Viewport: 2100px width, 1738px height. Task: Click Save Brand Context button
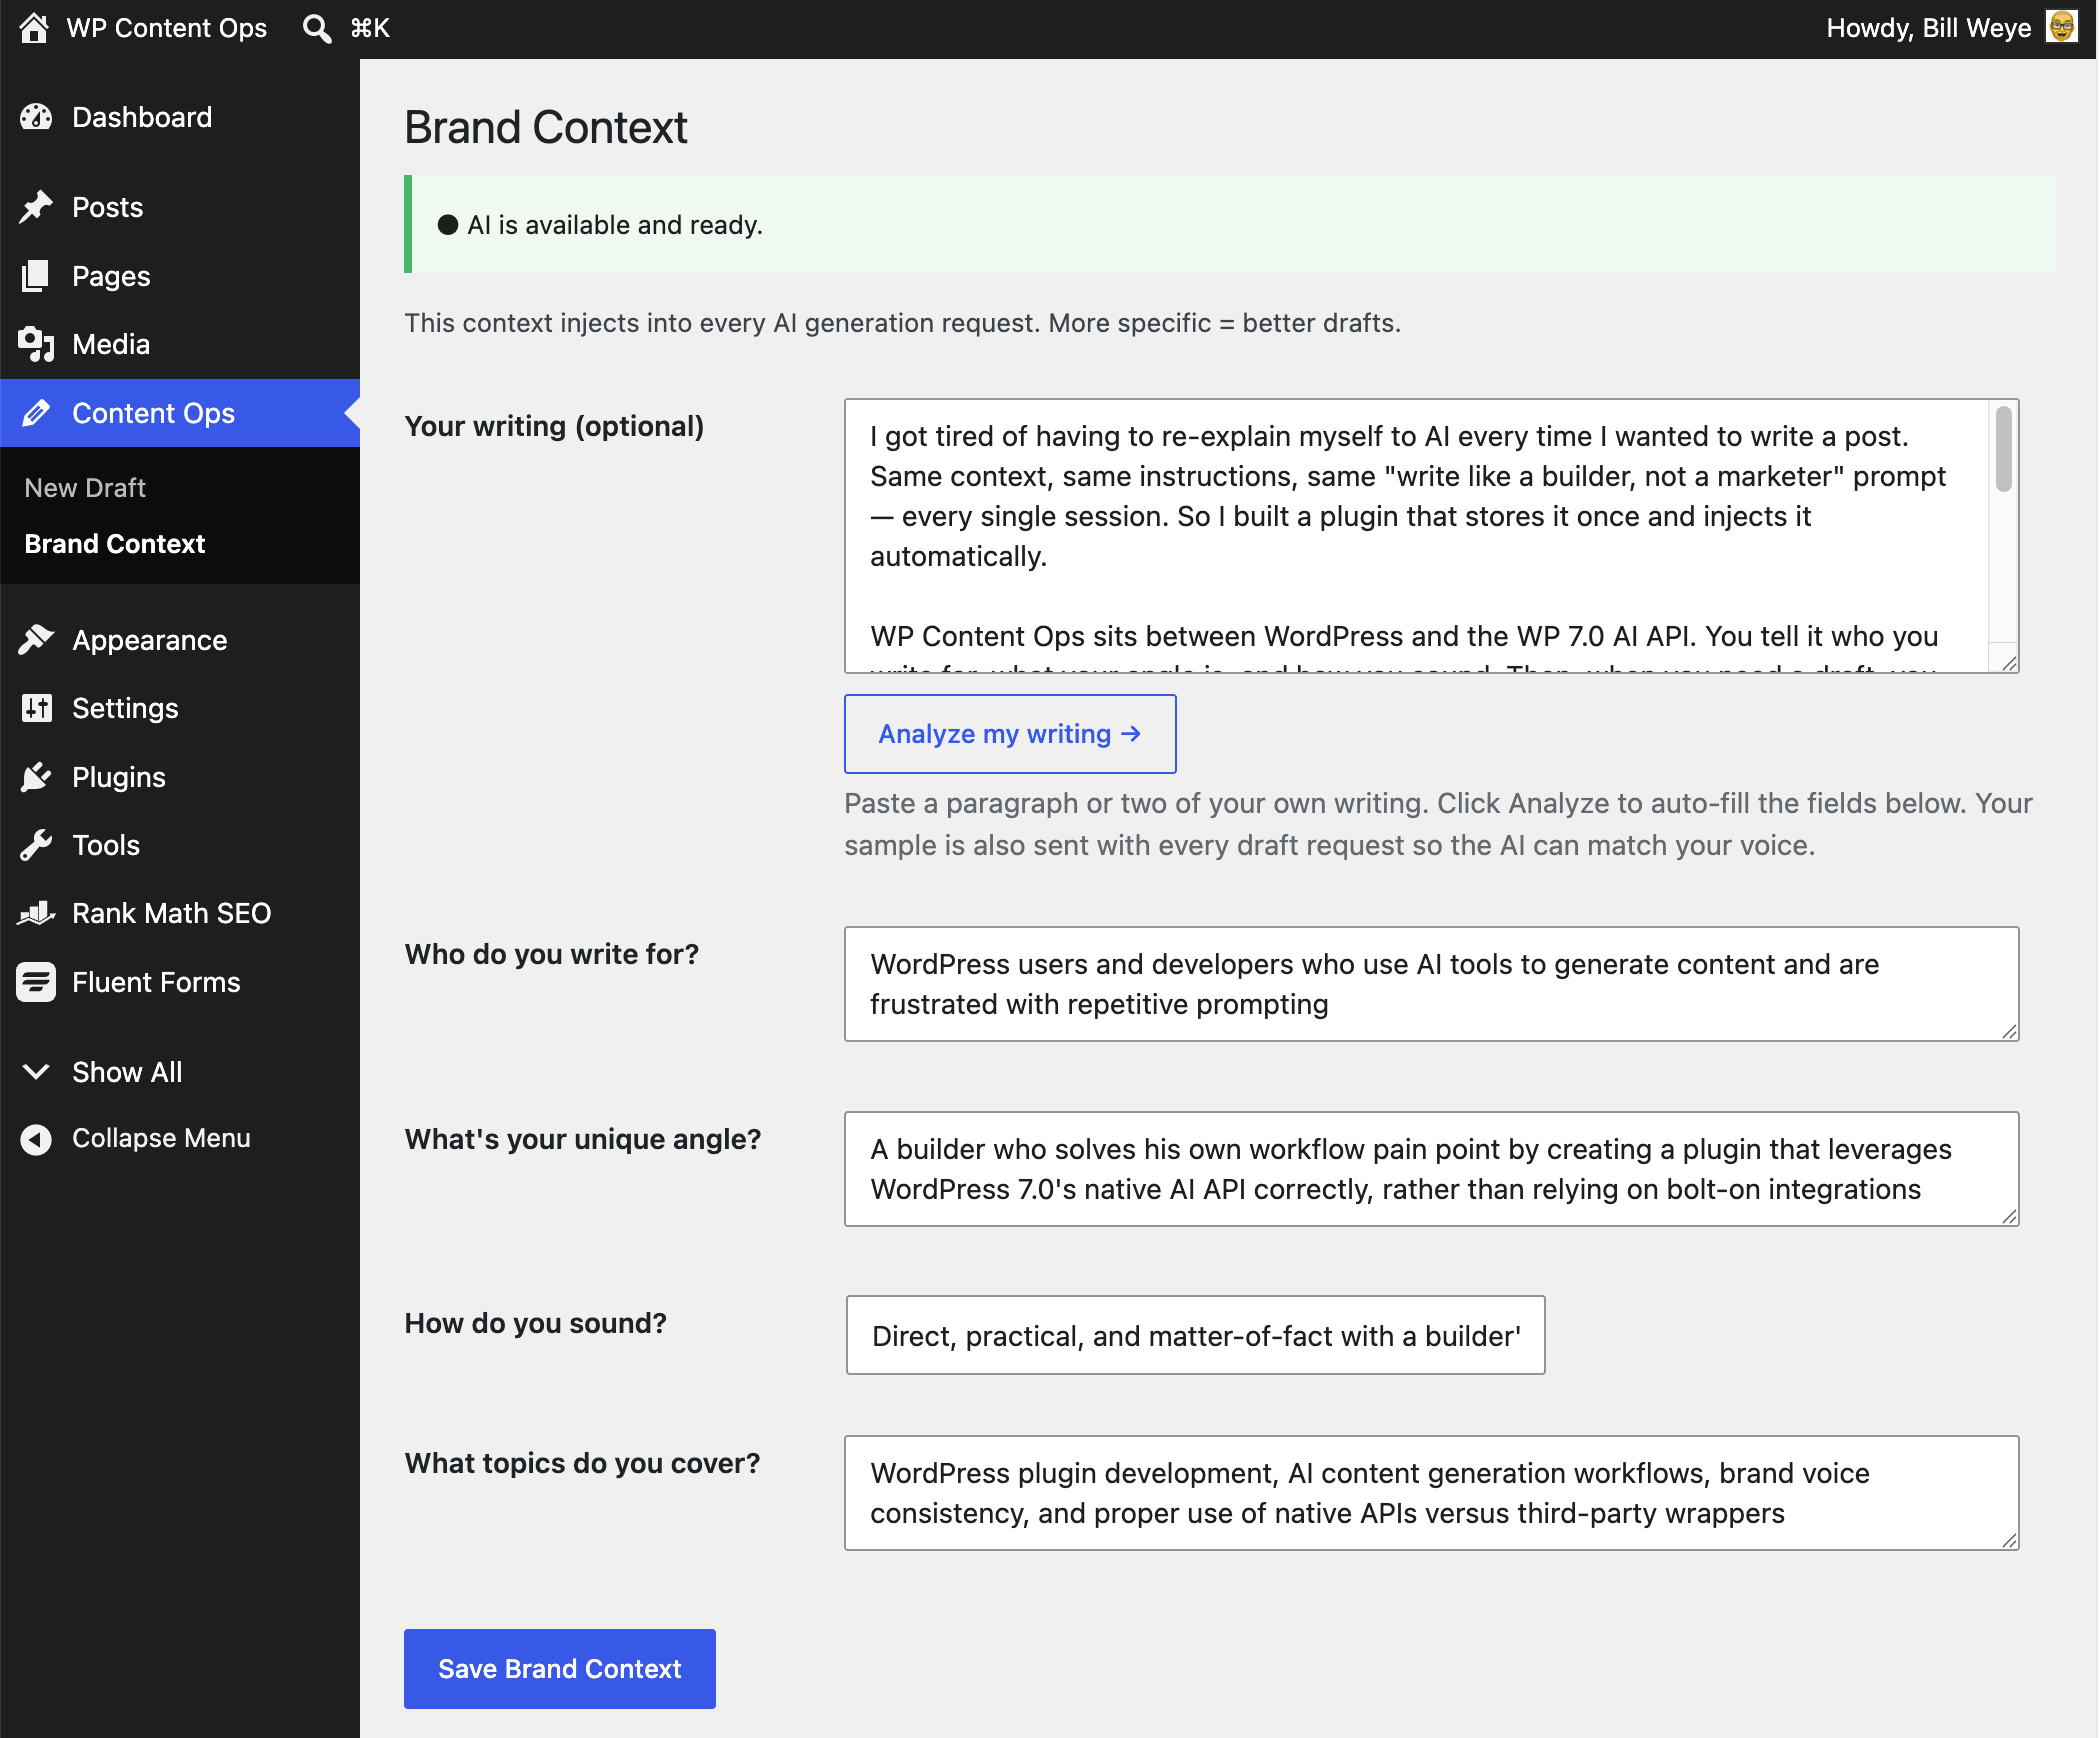tap(560, 1669)
